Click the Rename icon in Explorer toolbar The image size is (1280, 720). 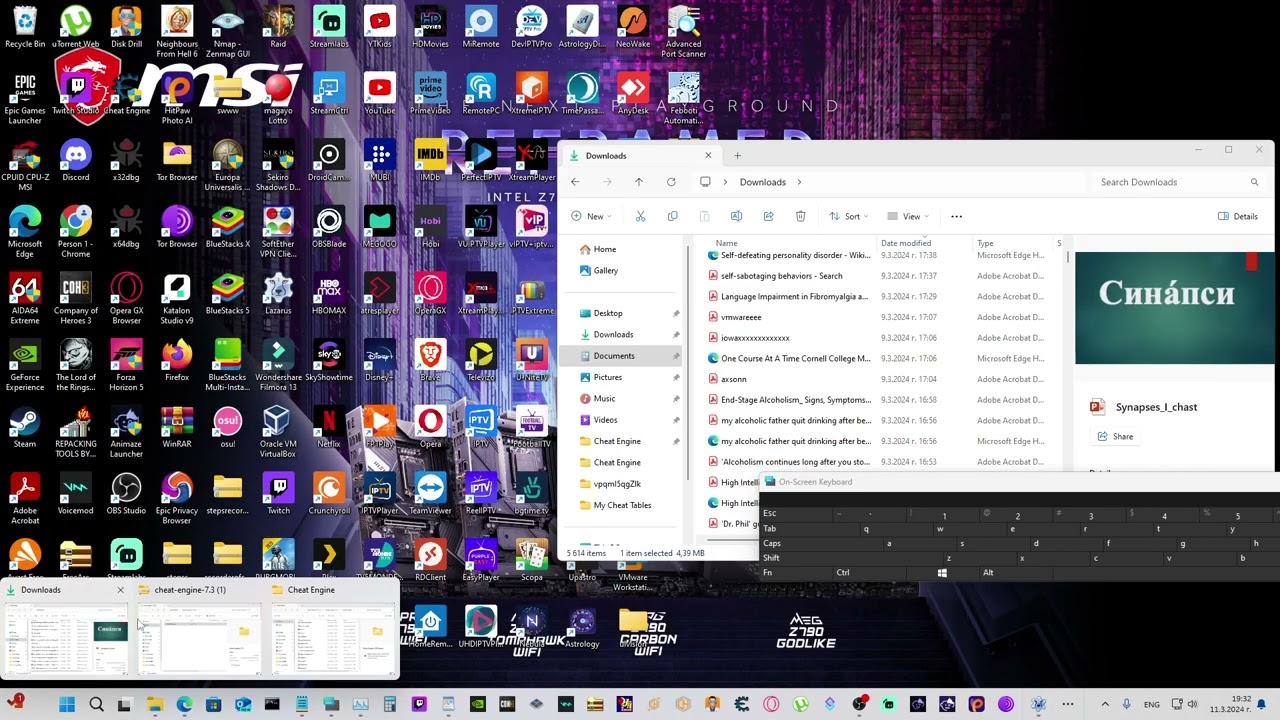736,216
